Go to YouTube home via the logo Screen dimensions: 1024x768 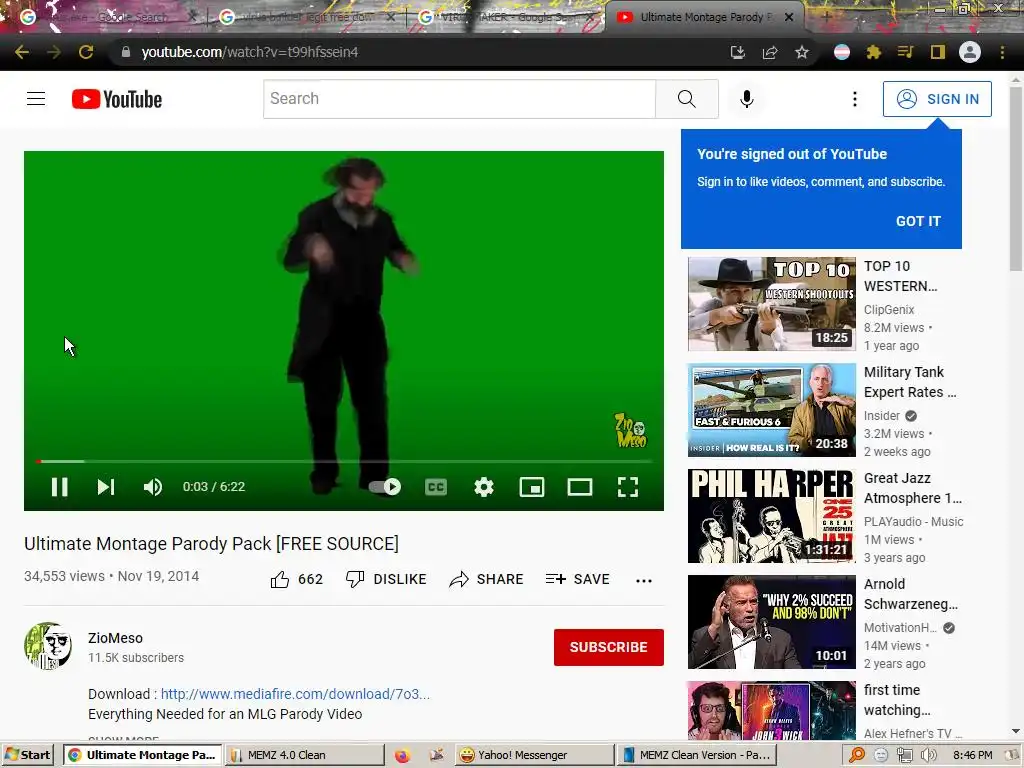pyautogui.click(x=117, y=99)
